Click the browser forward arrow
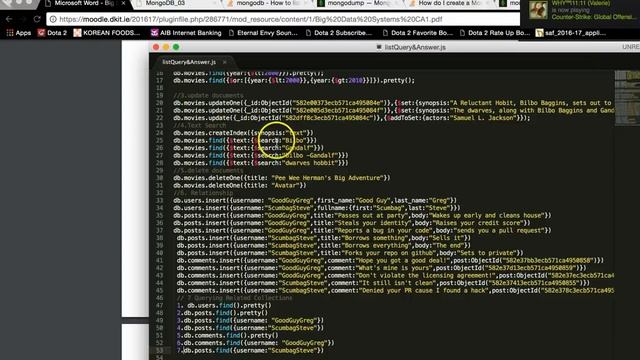640x360 pixels. click(23, 19)
